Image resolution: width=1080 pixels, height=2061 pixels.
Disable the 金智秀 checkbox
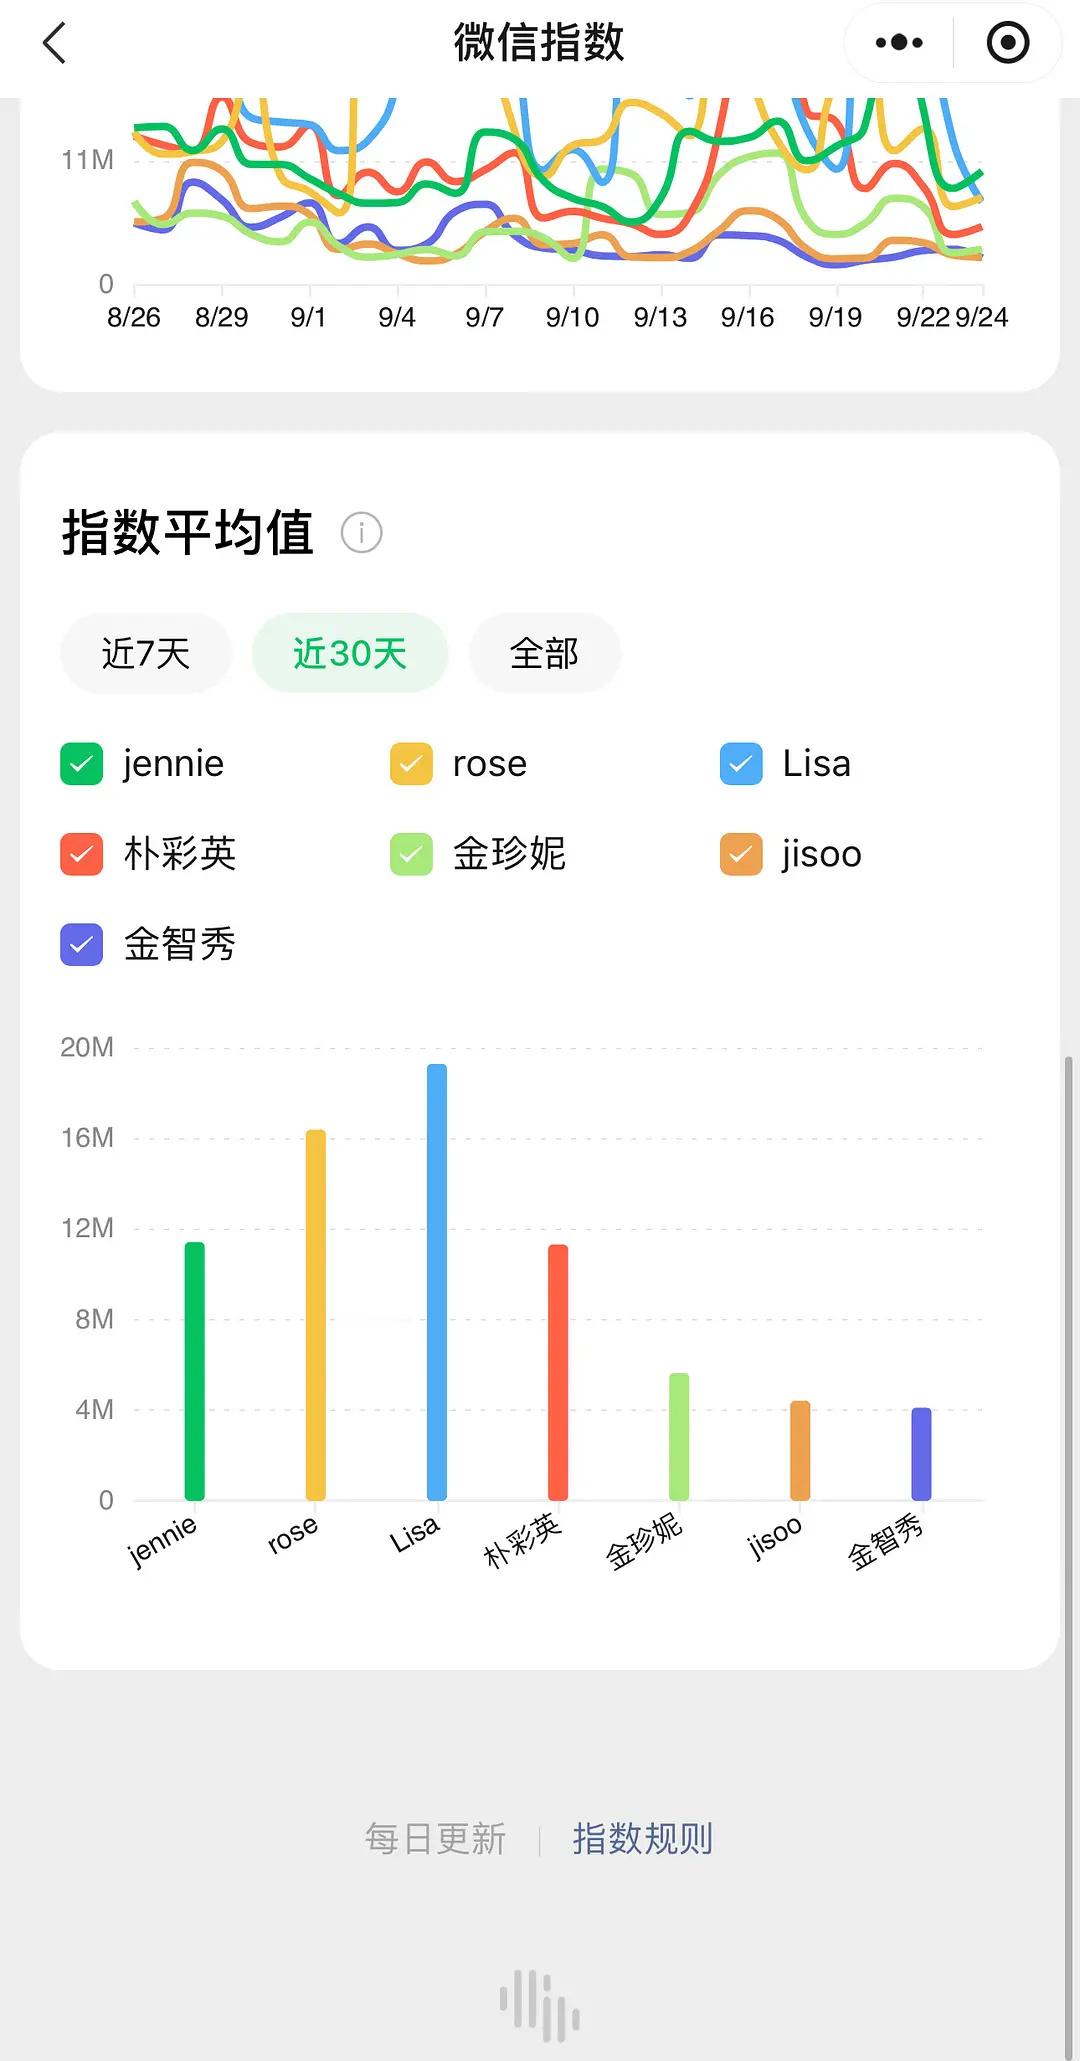click(82, 944)
